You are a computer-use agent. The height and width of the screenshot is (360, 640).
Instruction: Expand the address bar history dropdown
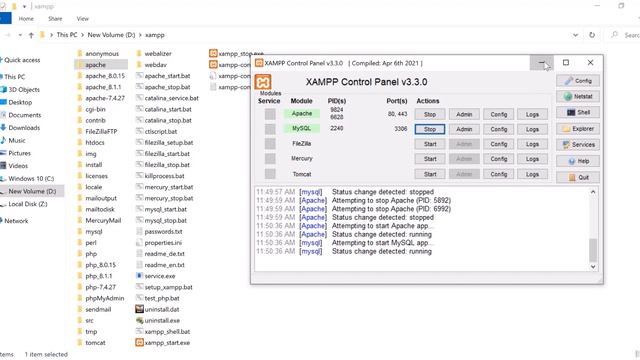pos(575,35)
